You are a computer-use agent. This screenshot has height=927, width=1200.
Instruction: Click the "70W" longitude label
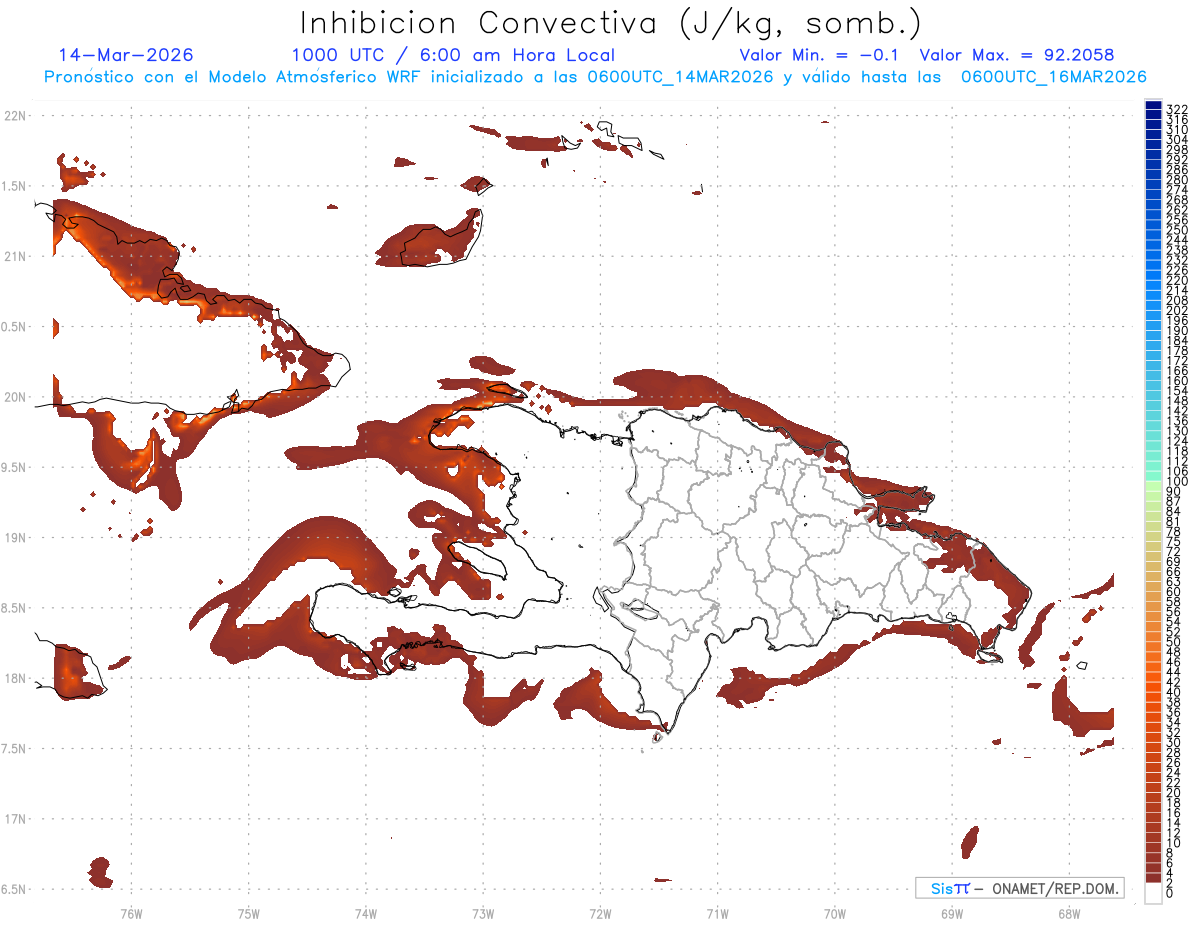pos(834,913)
